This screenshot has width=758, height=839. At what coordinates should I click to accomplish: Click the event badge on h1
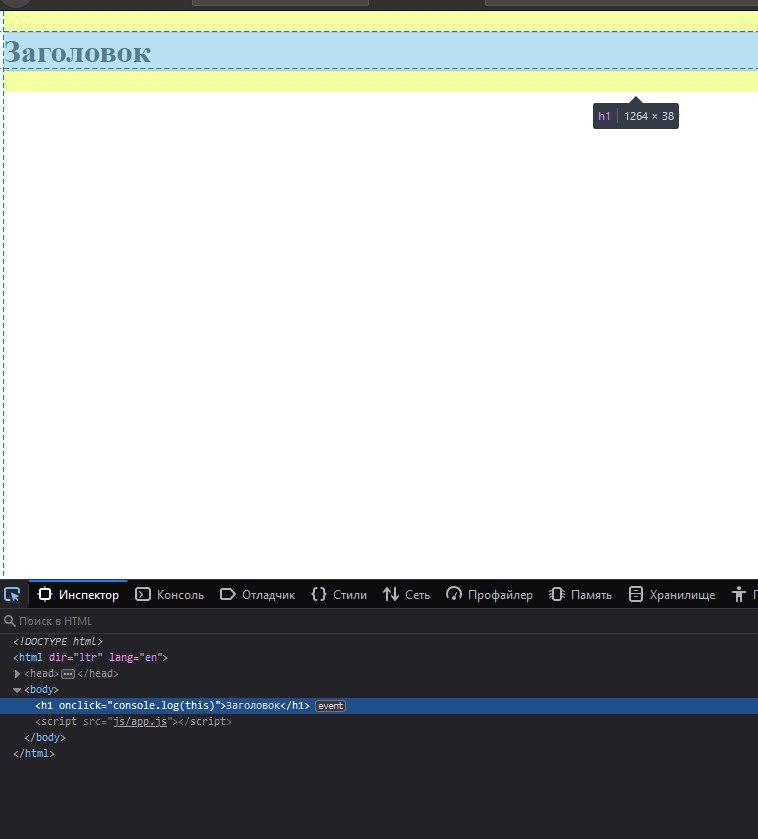click(331, 706)
